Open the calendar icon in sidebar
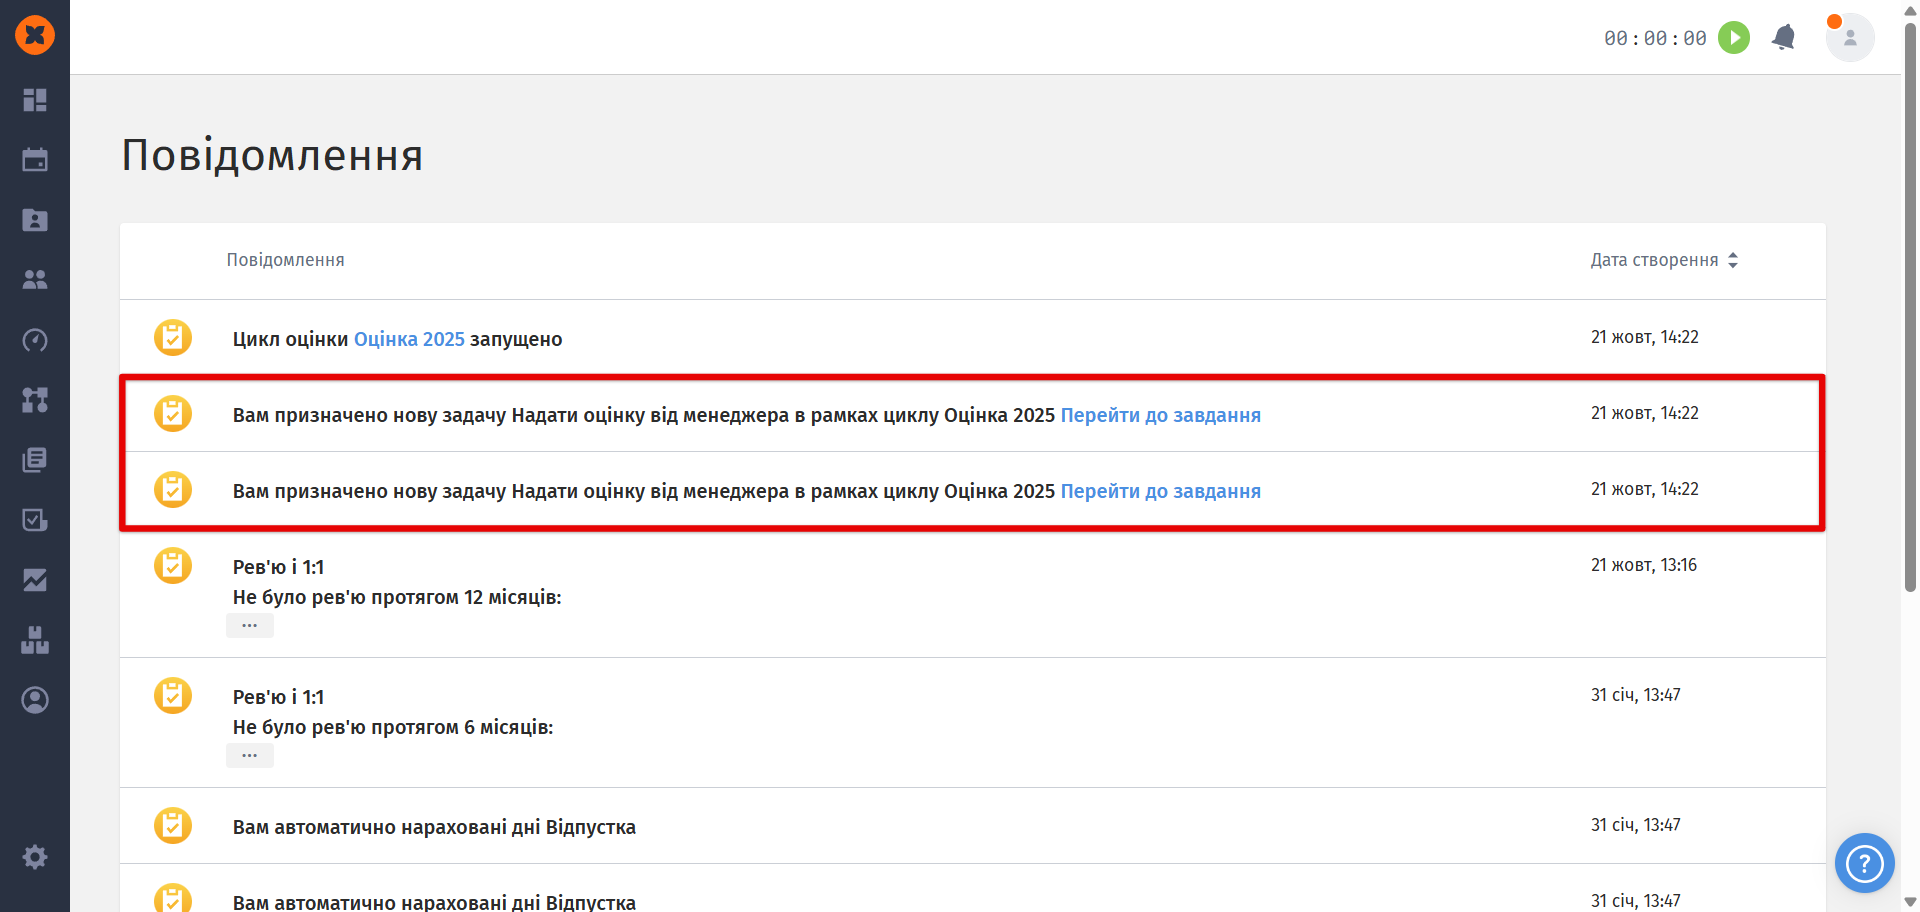The image size is (1920, 912). point(35,160)
